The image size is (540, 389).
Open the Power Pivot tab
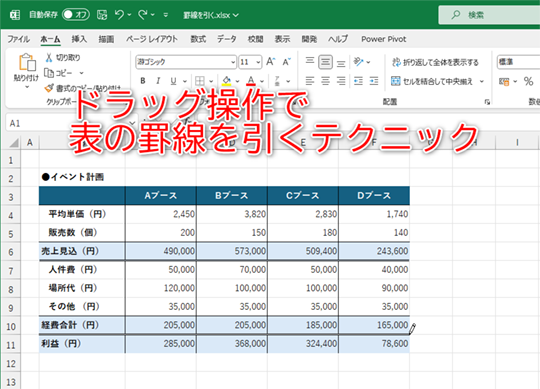coord(384,39)
